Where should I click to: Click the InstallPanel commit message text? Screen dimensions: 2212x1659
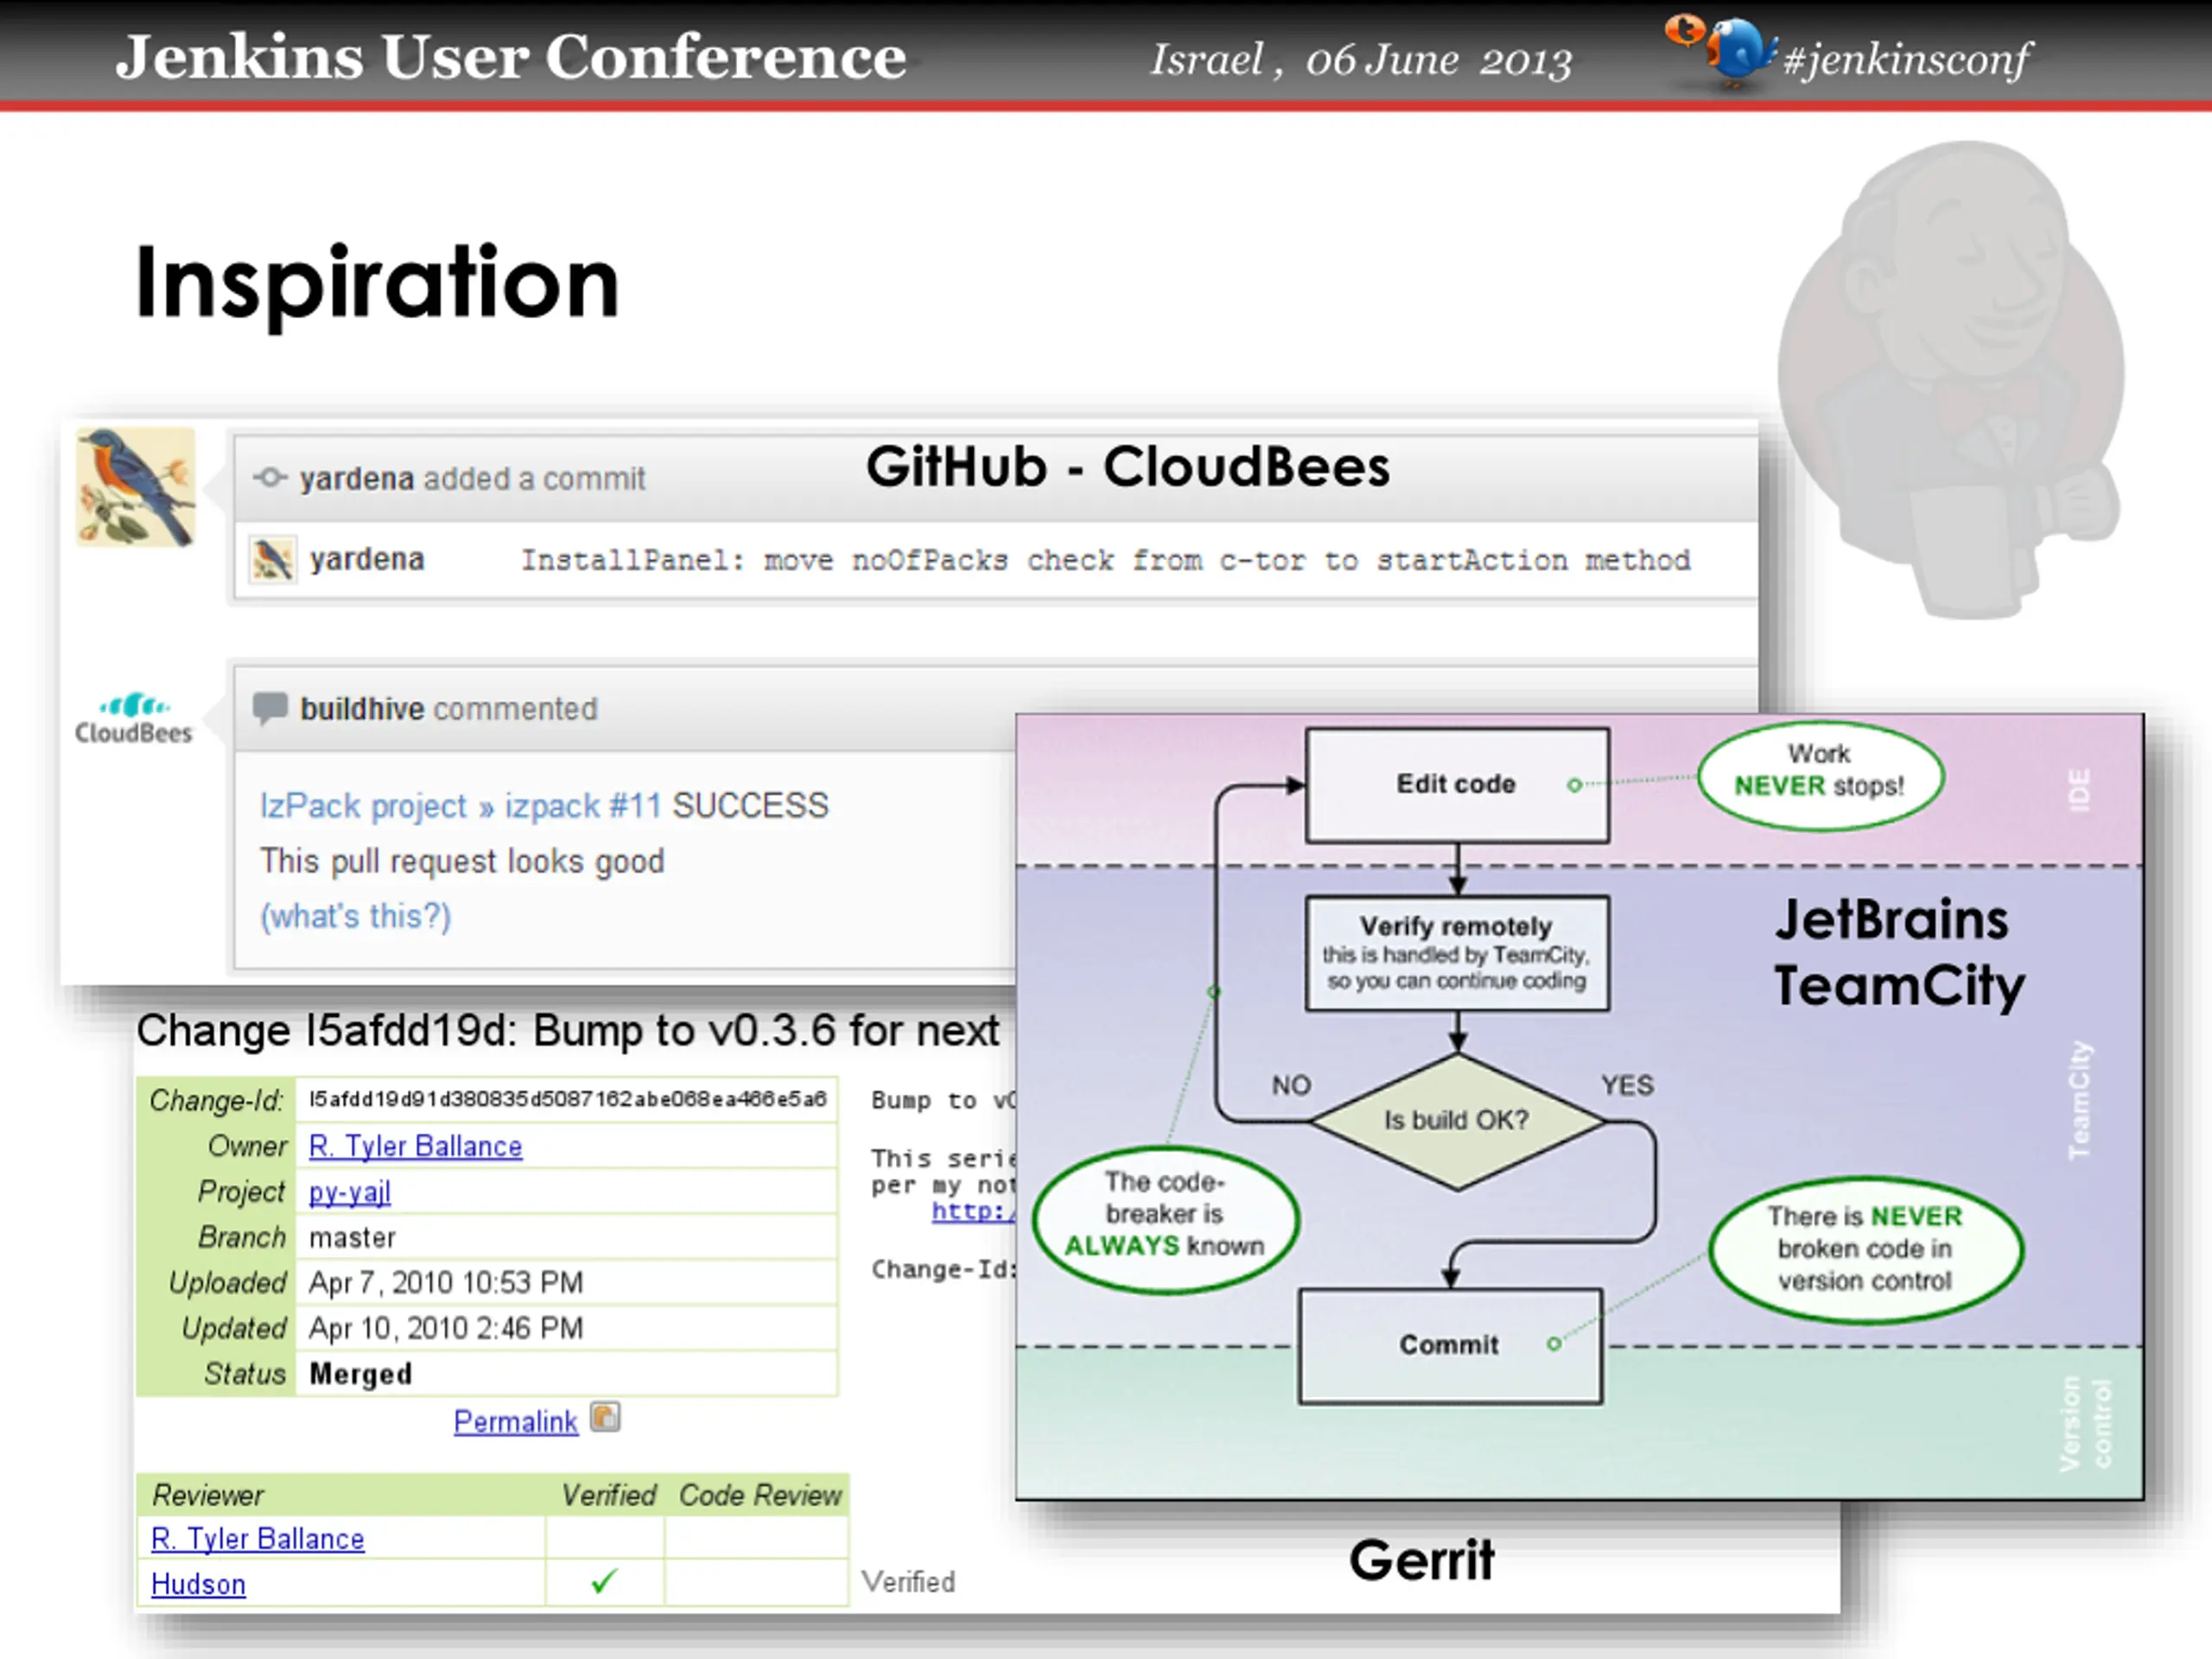1105,560
